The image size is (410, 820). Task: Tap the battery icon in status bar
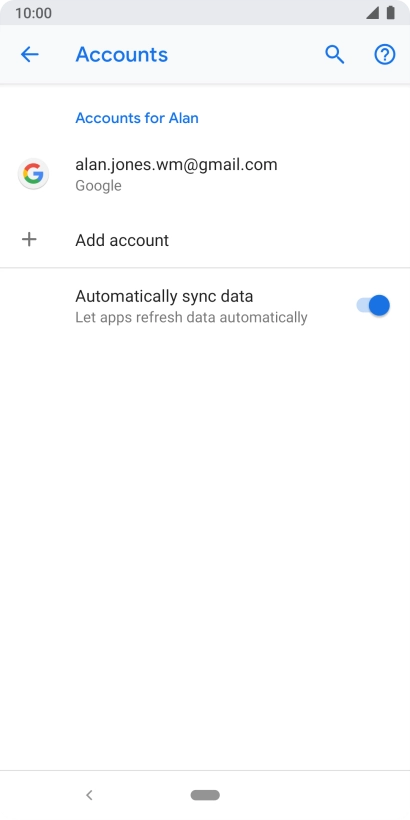pos(391,13)
